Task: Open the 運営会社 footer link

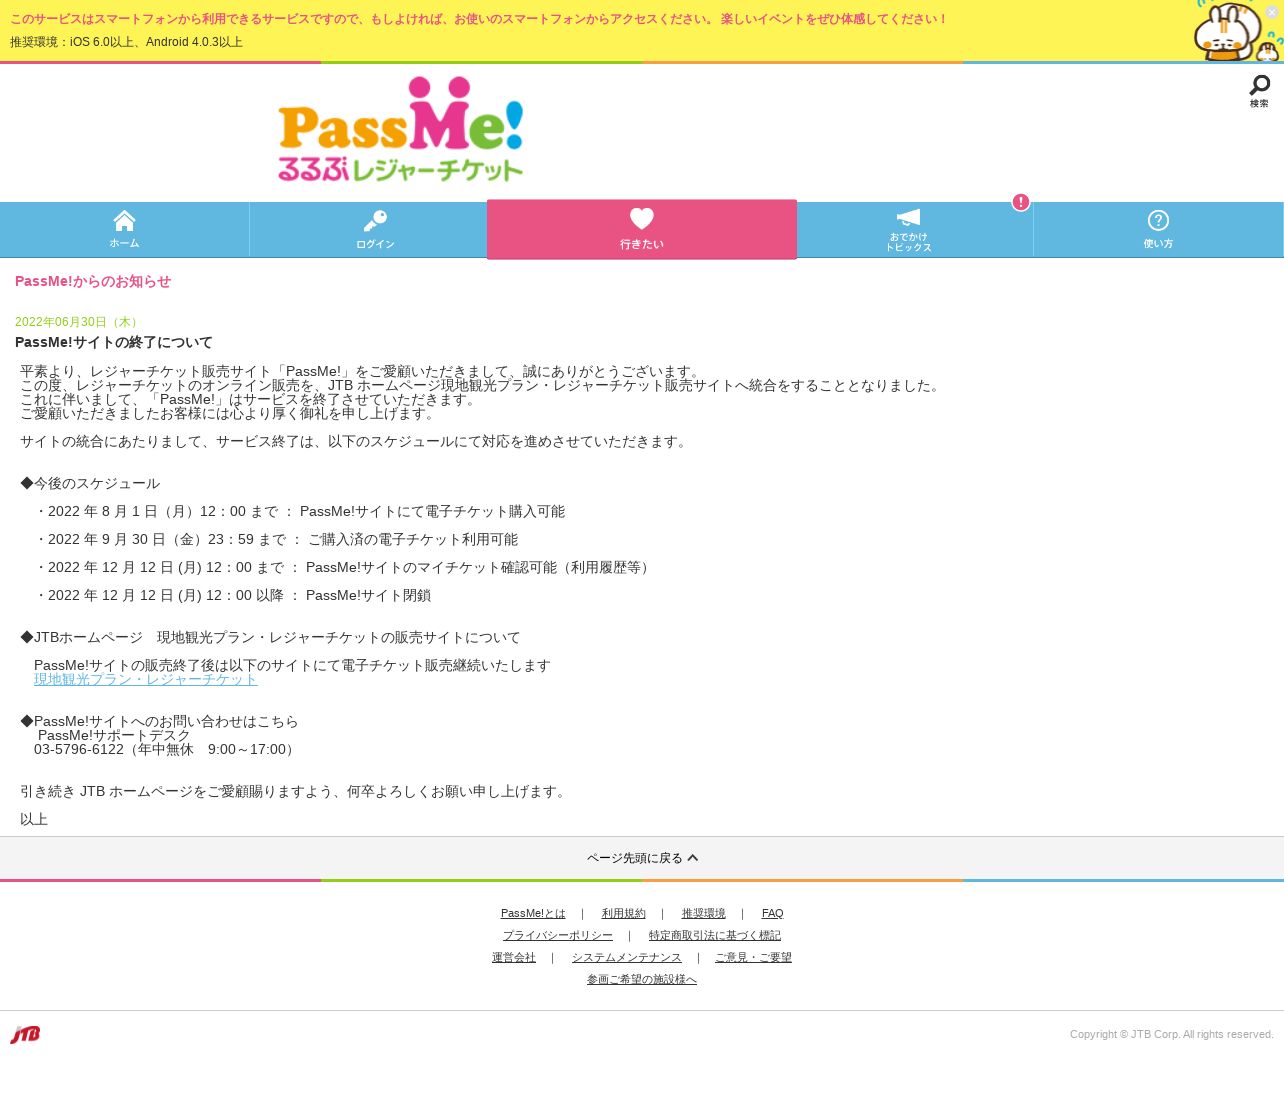Action: [x=514, y=957]
